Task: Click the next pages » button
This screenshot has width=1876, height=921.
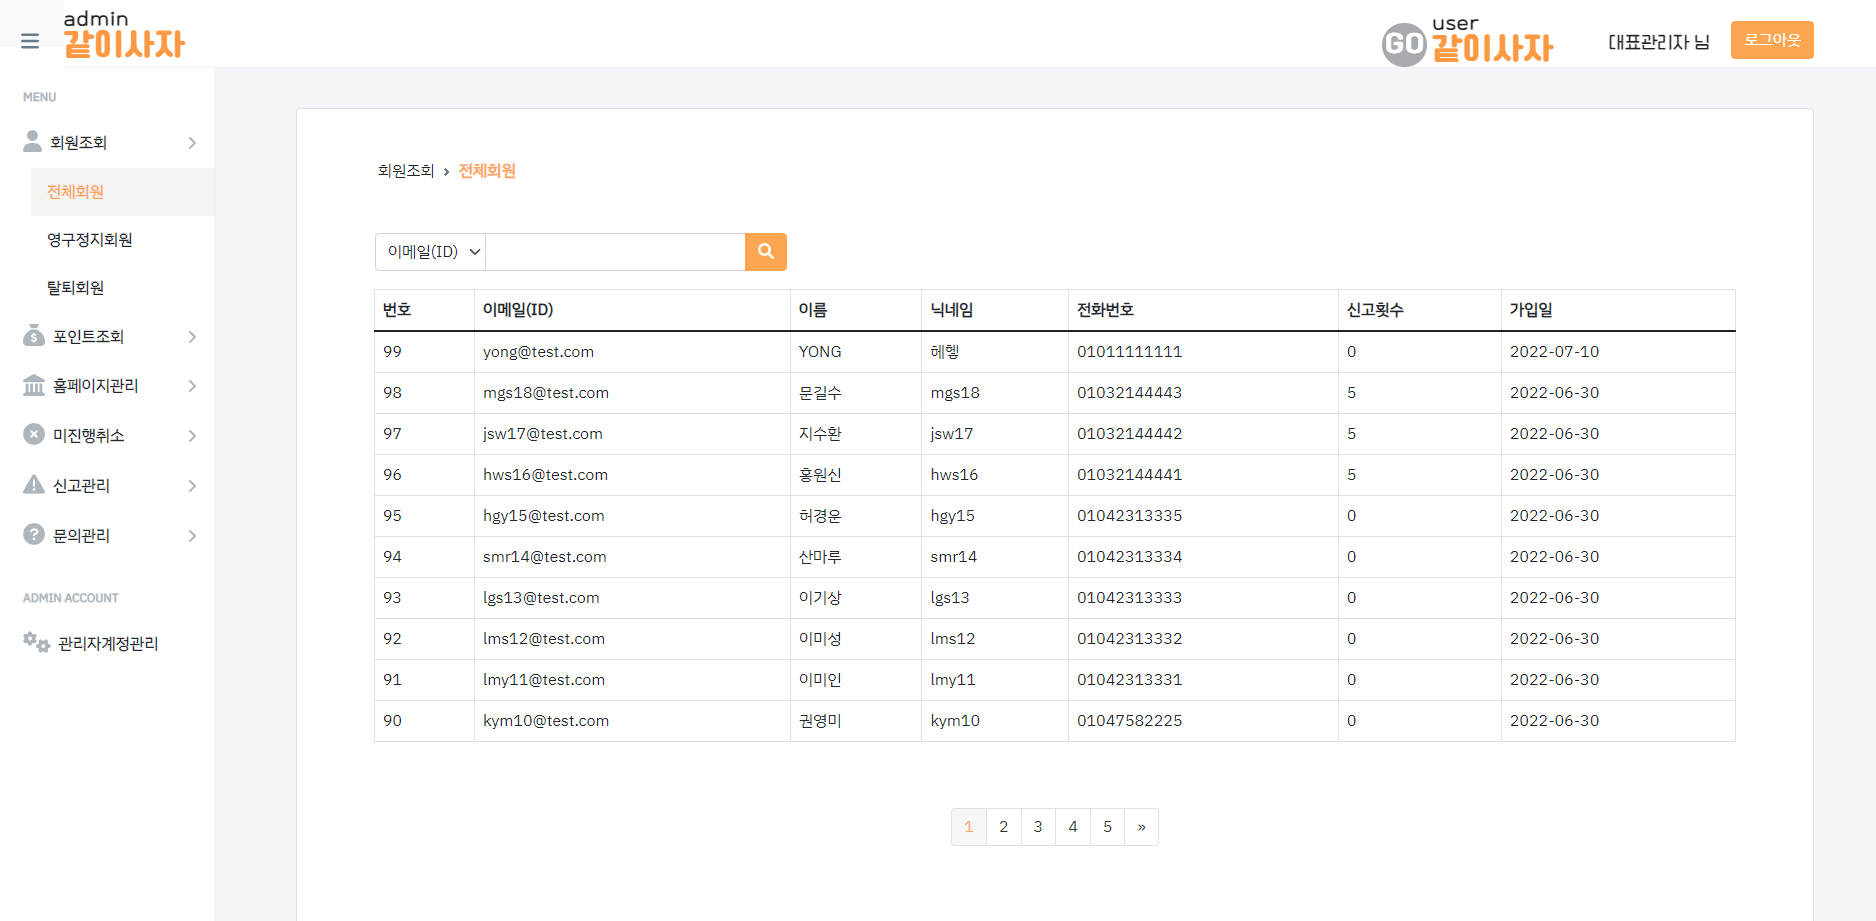Action: tap(1141, 827)
